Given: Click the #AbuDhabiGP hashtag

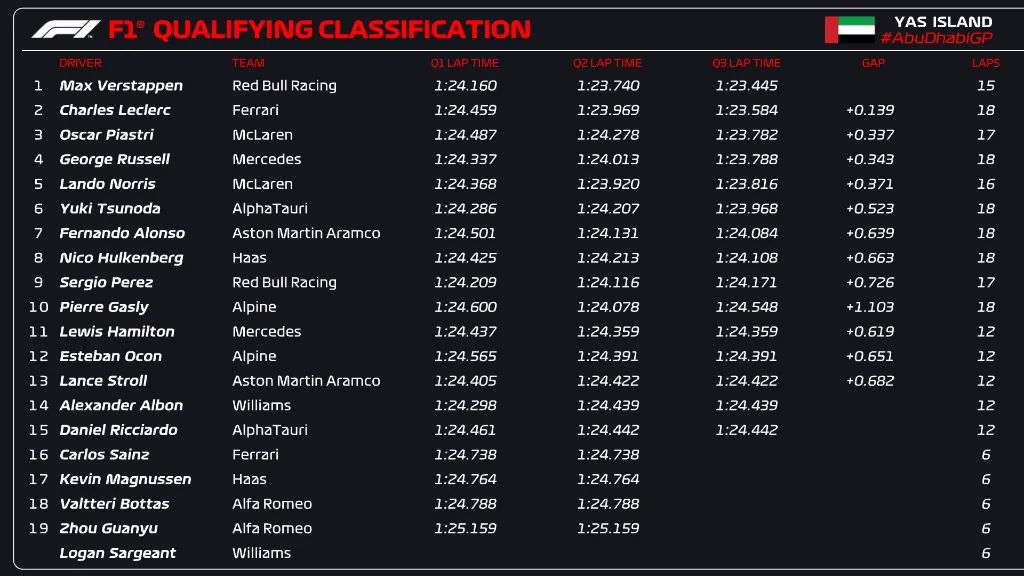Looking at the screenshot, I should [x=936, y=38].
